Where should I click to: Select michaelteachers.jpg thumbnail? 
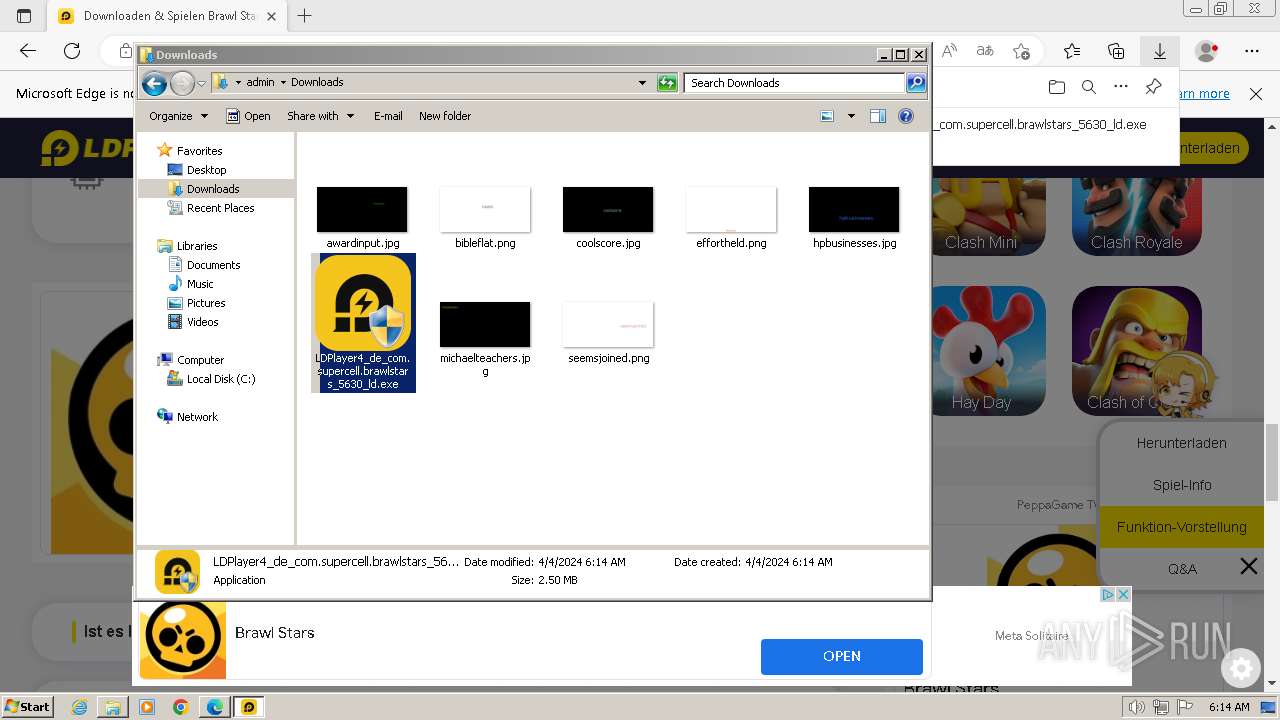[x=485, y=325]
